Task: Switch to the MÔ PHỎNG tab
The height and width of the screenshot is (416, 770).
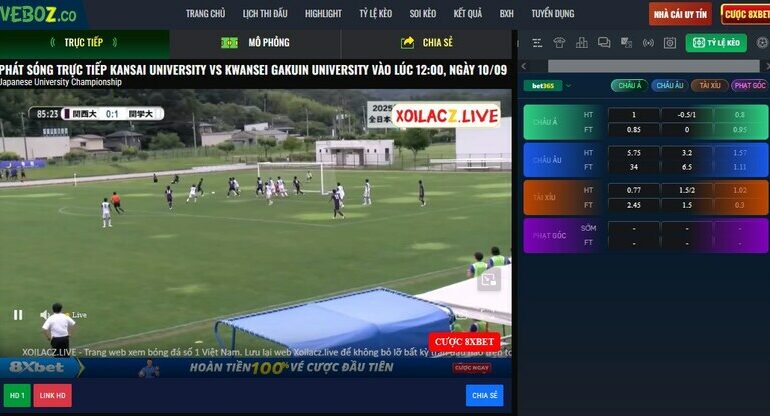Action: tap(256, 43)
